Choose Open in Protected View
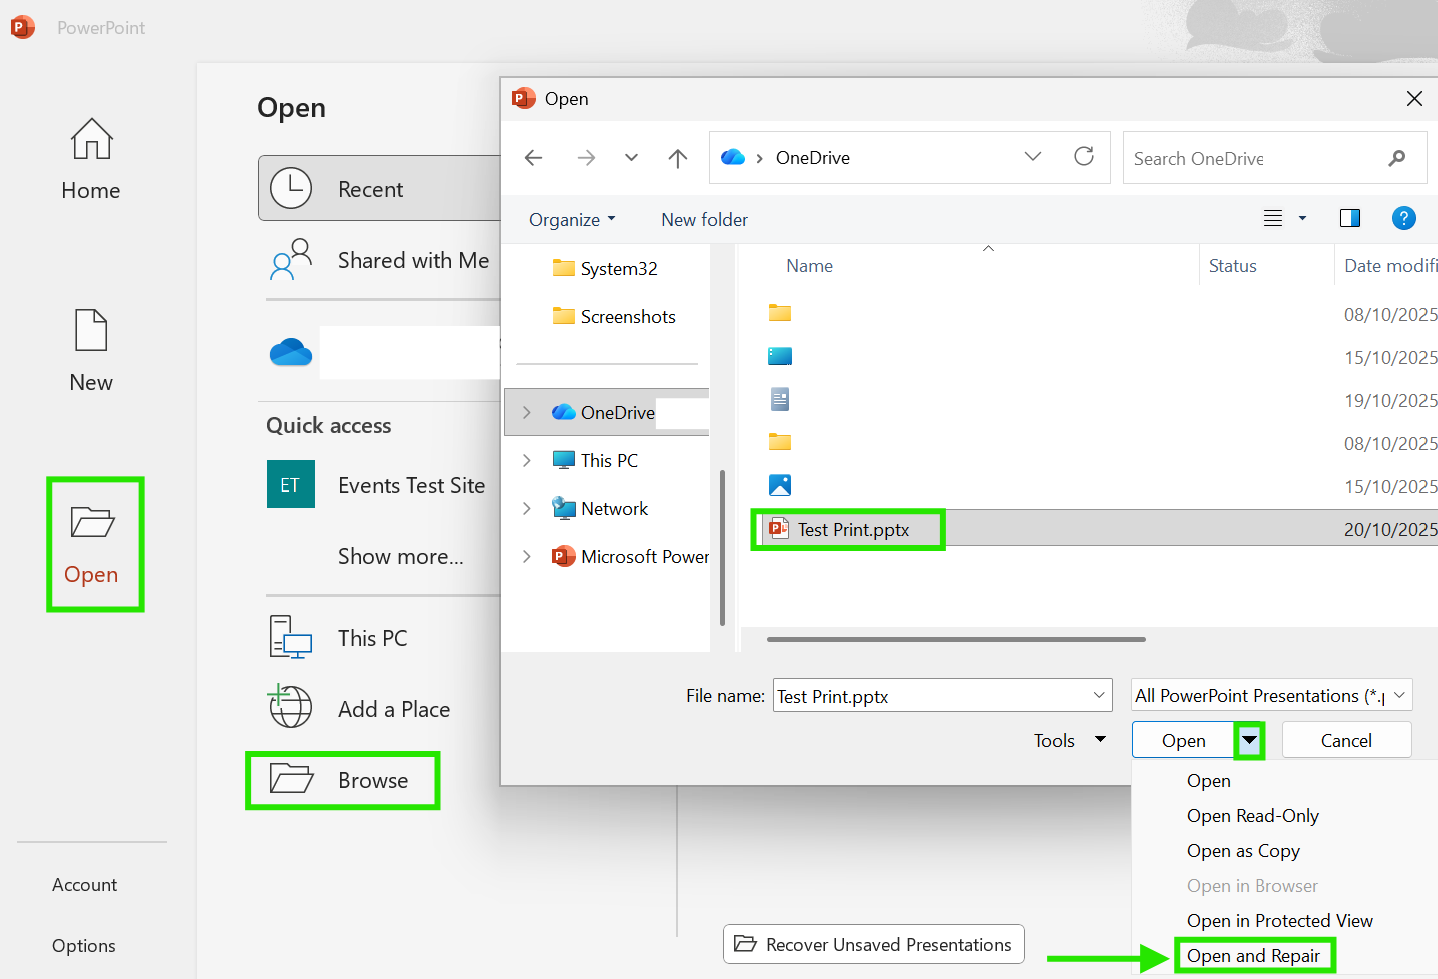 (1280, 920)
